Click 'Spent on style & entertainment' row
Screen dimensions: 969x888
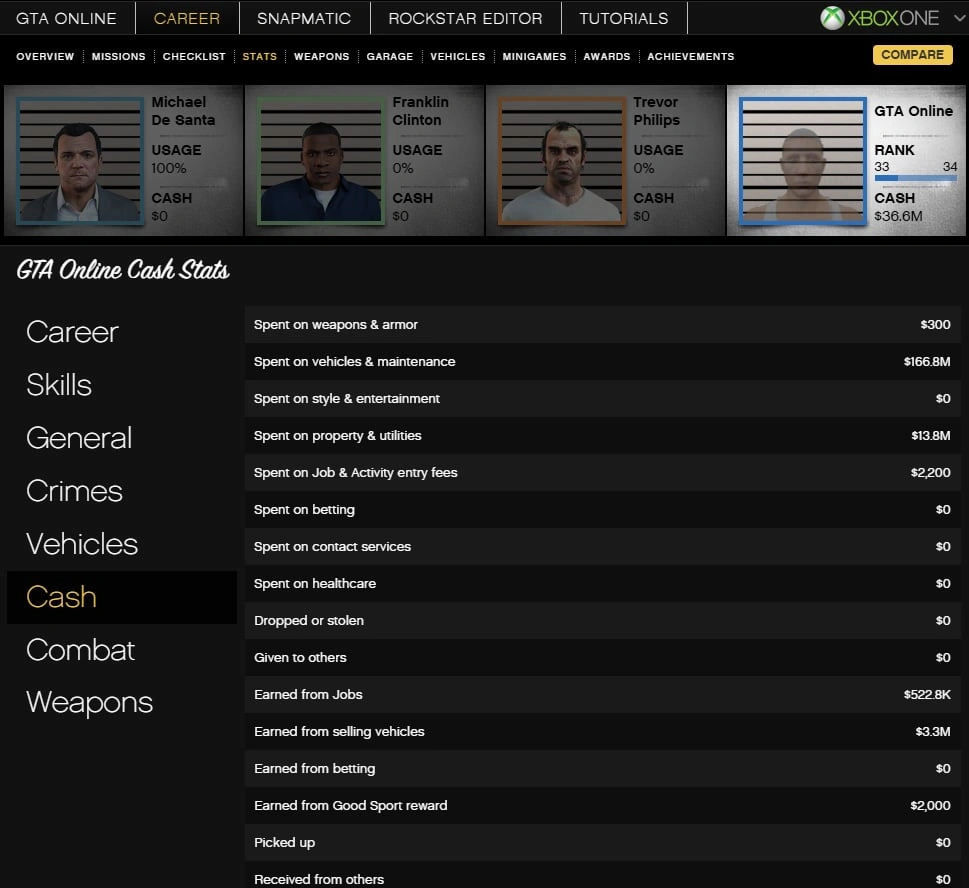tap(603, 399)
